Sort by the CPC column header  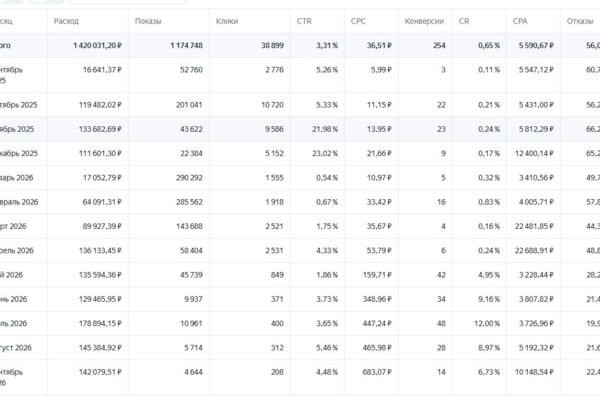358,21
